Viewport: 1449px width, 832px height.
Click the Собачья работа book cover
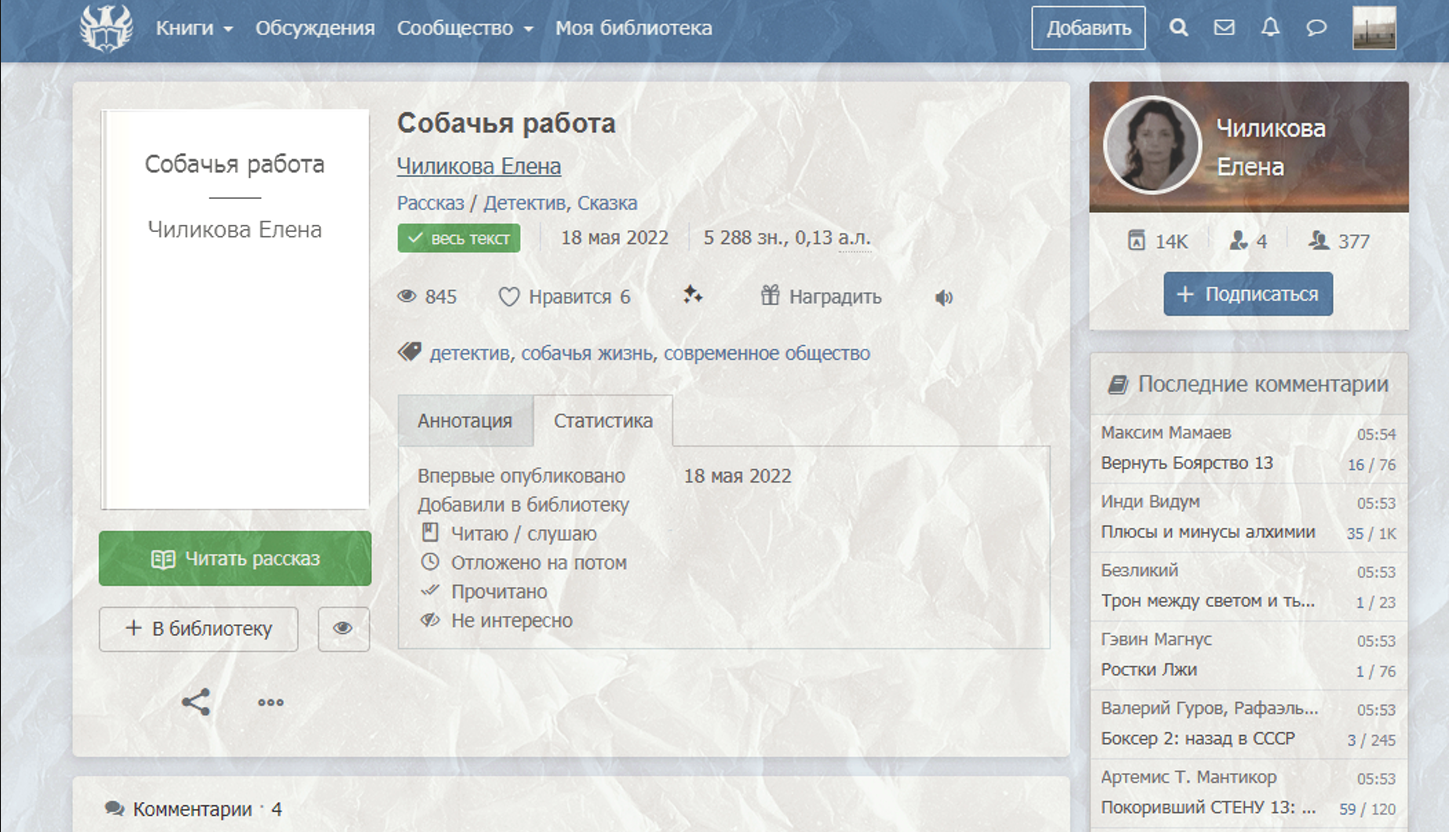coord(235,310)
